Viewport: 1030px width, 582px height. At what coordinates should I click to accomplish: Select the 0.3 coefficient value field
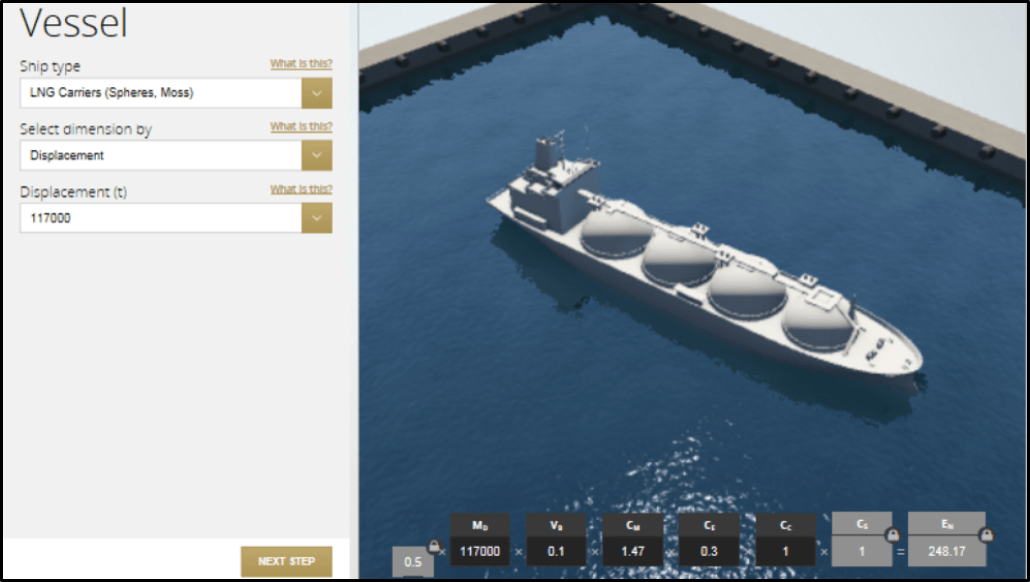pyautogui.click(x=709, y=551)
